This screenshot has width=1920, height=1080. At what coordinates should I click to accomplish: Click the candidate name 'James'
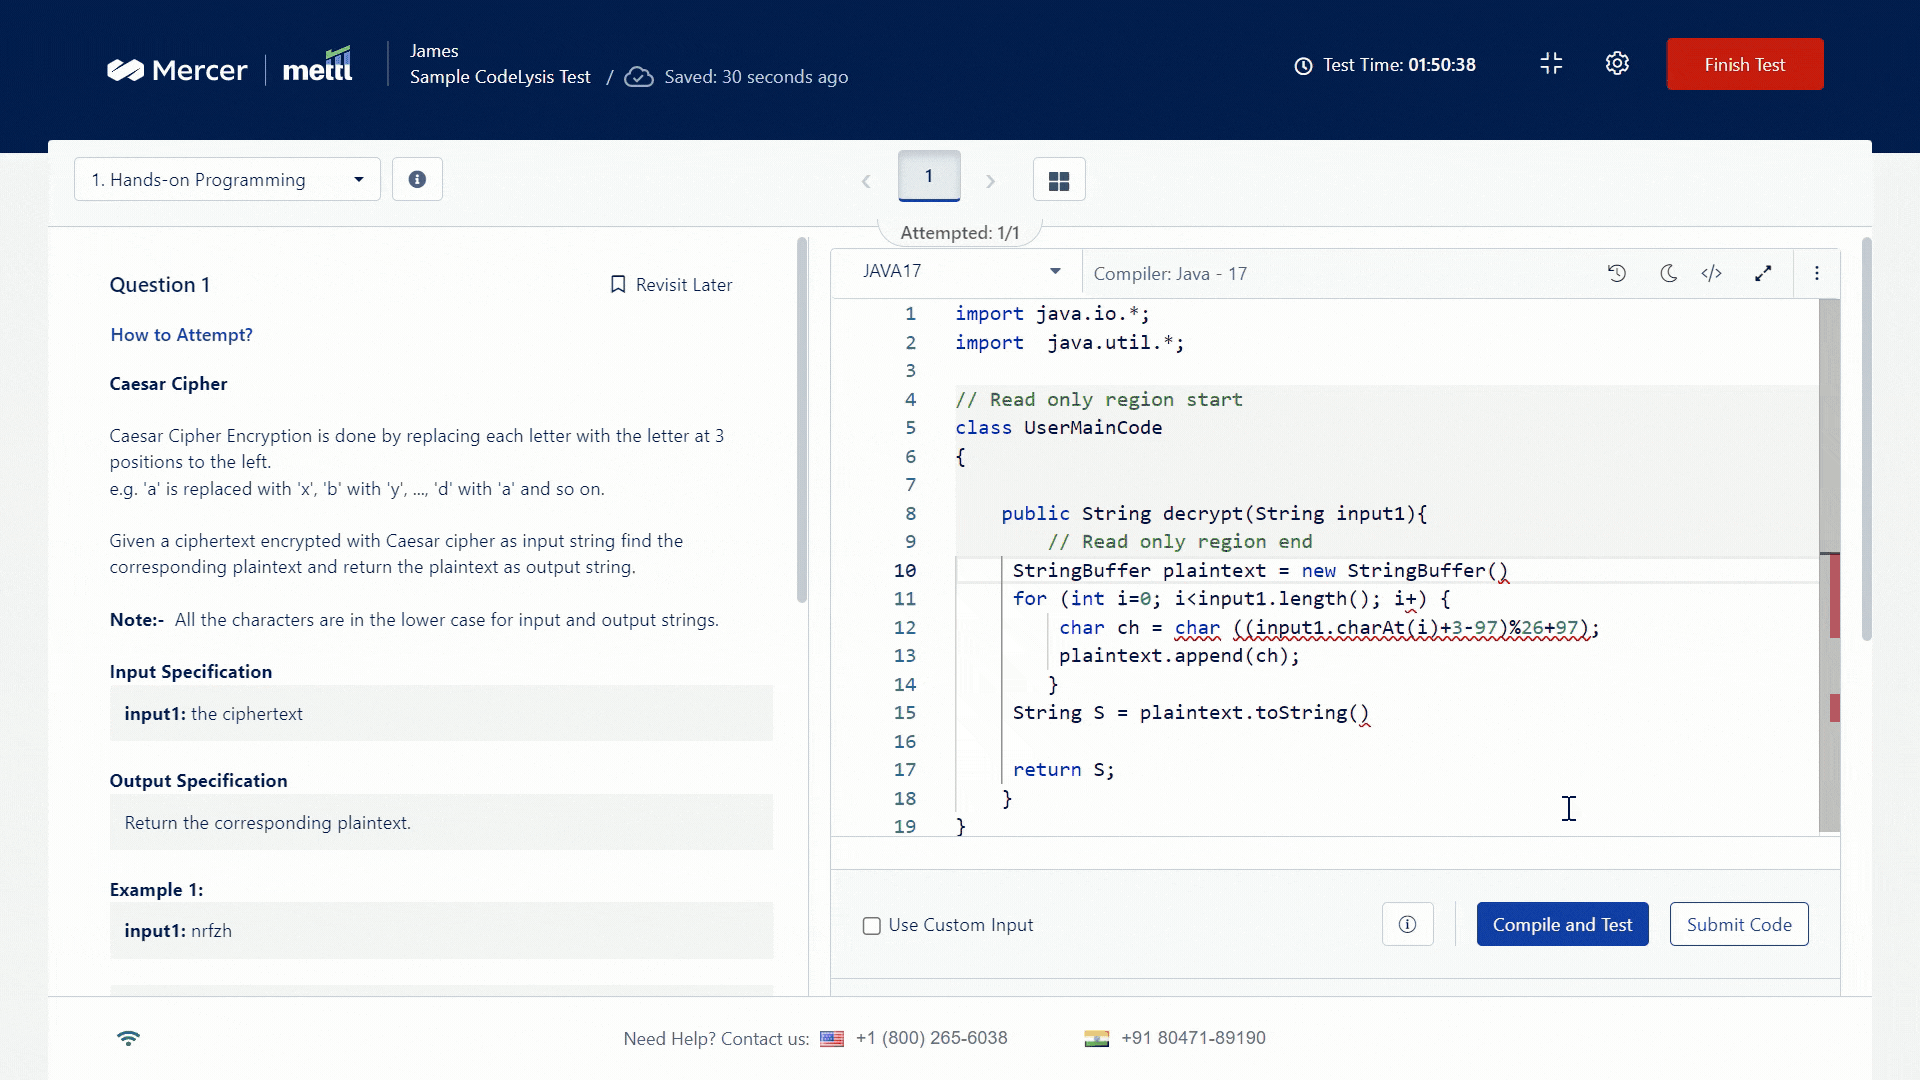434,51
